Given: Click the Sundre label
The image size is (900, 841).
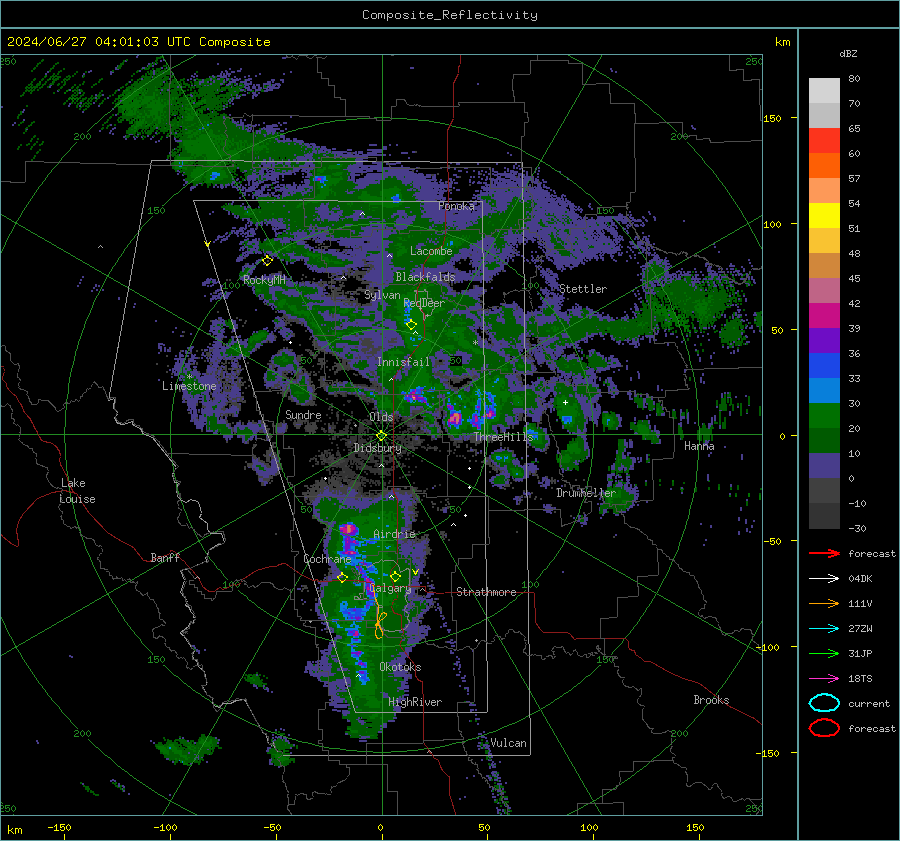Looking at the screenshot, I should tap(304, 414).
